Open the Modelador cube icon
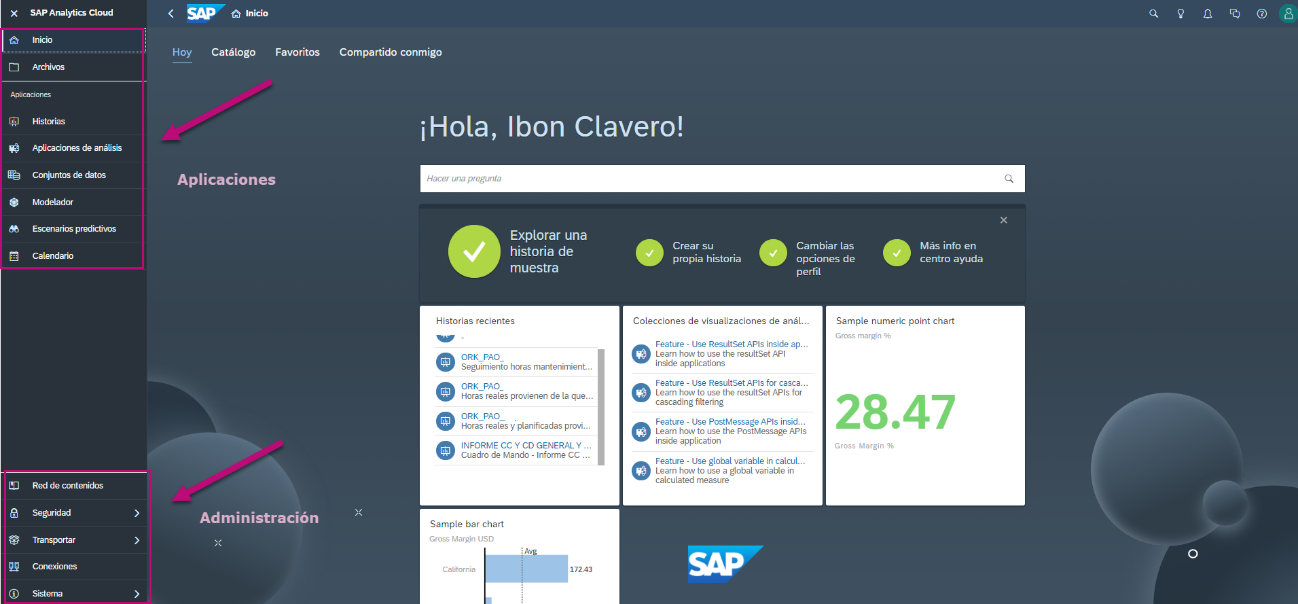This screenshot has height=604, width=1298. click(14, 202)
